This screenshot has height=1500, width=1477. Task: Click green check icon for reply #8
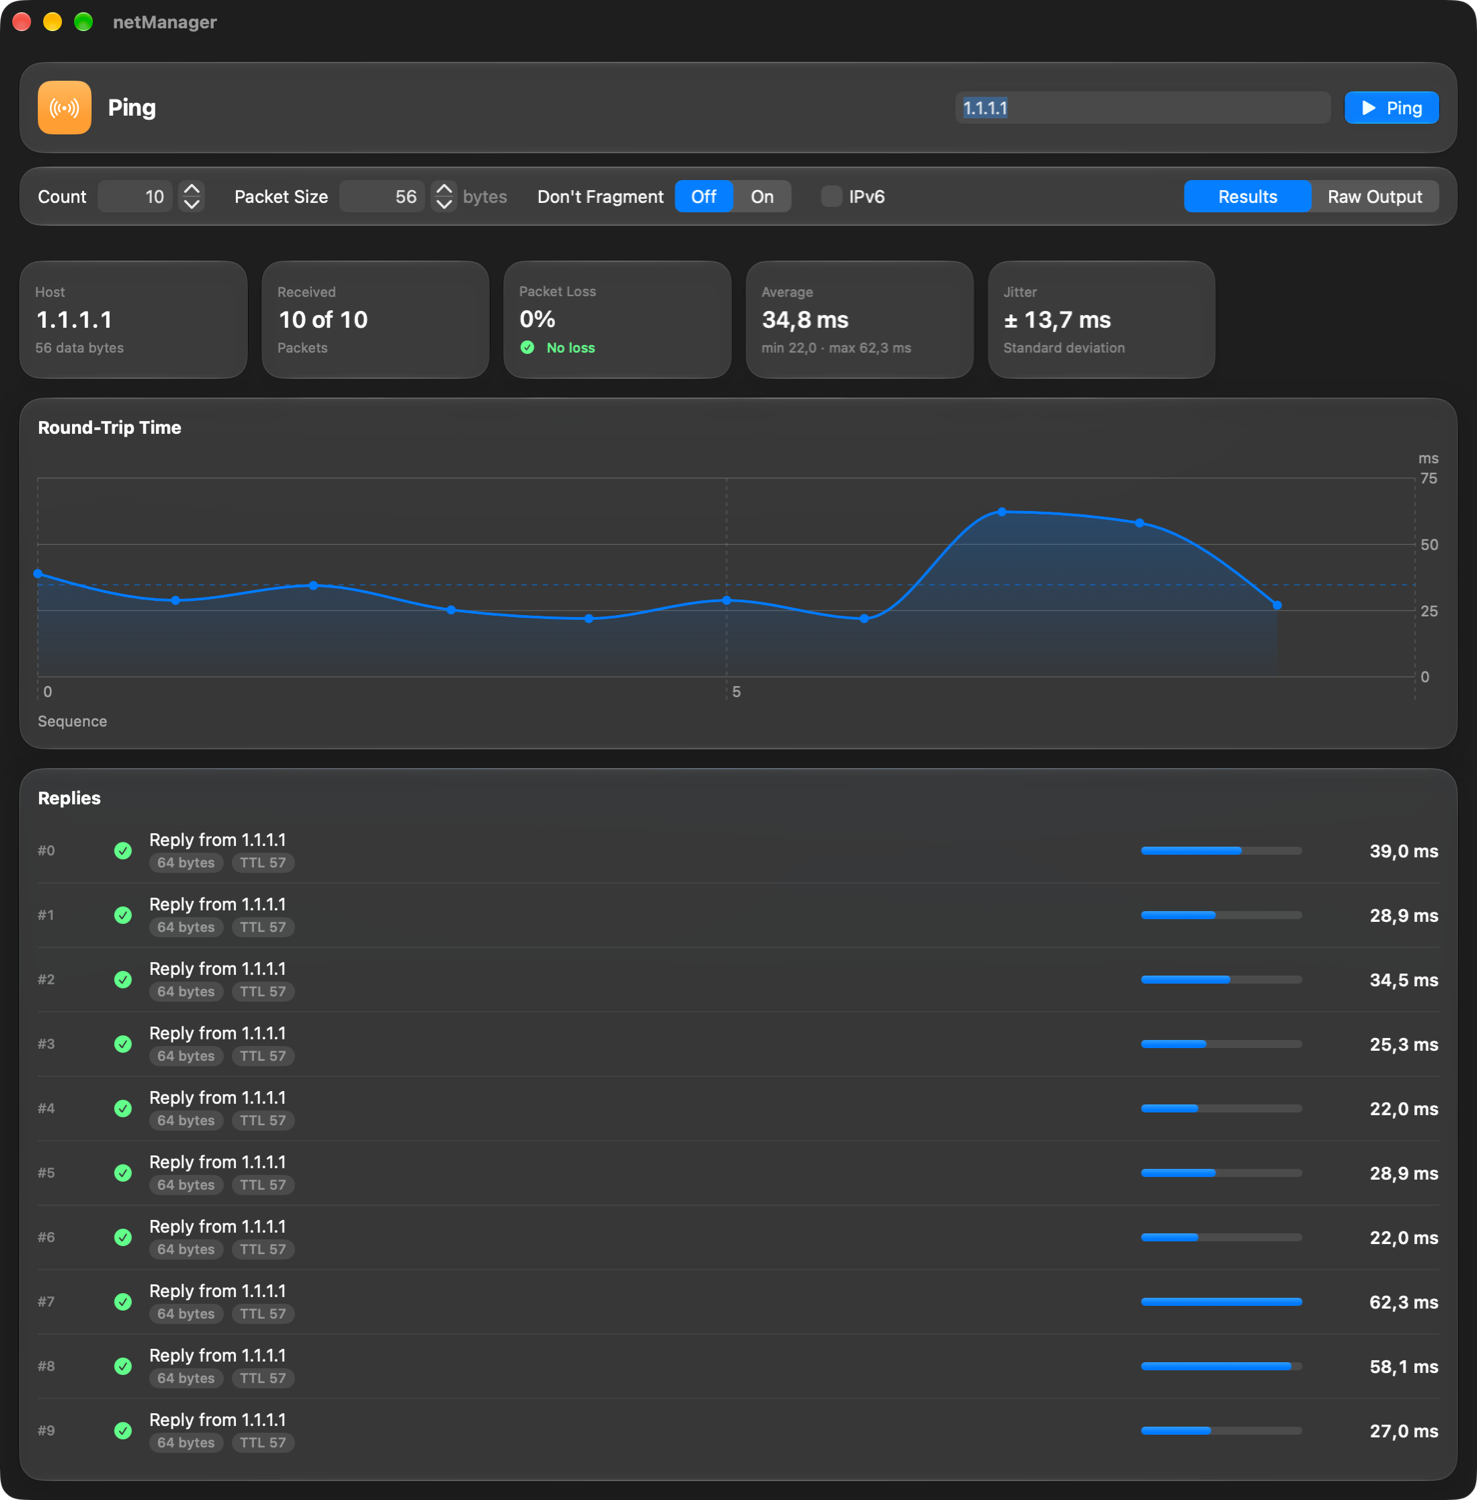pyautogui.click(x=123, y=1366)
